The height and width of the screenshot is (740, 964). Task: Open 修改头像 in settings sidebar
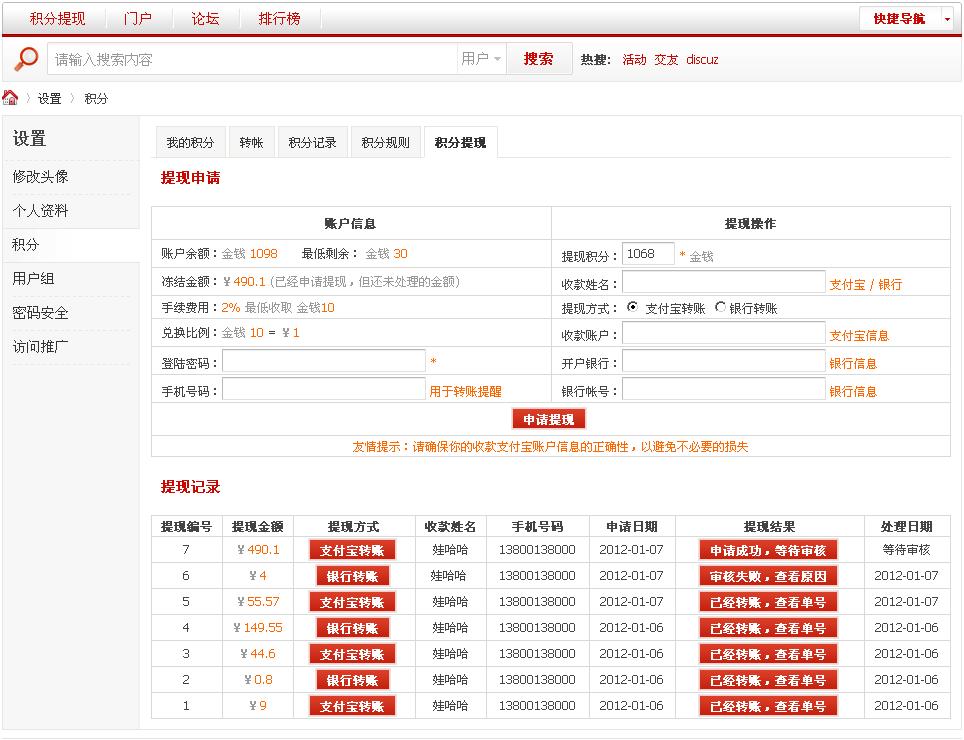[41, 177]
